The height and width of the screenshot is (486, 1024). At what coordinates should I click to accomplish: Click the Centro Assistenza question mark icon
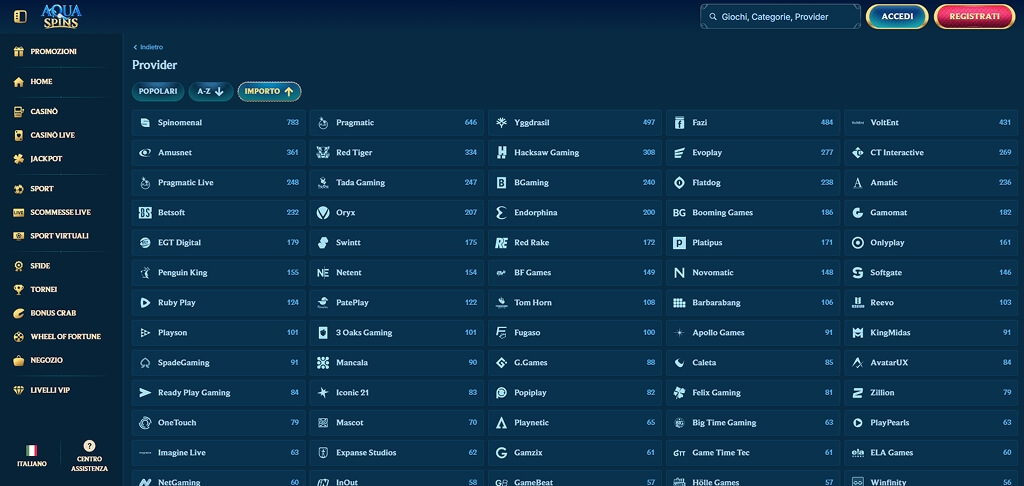point(89,446)
